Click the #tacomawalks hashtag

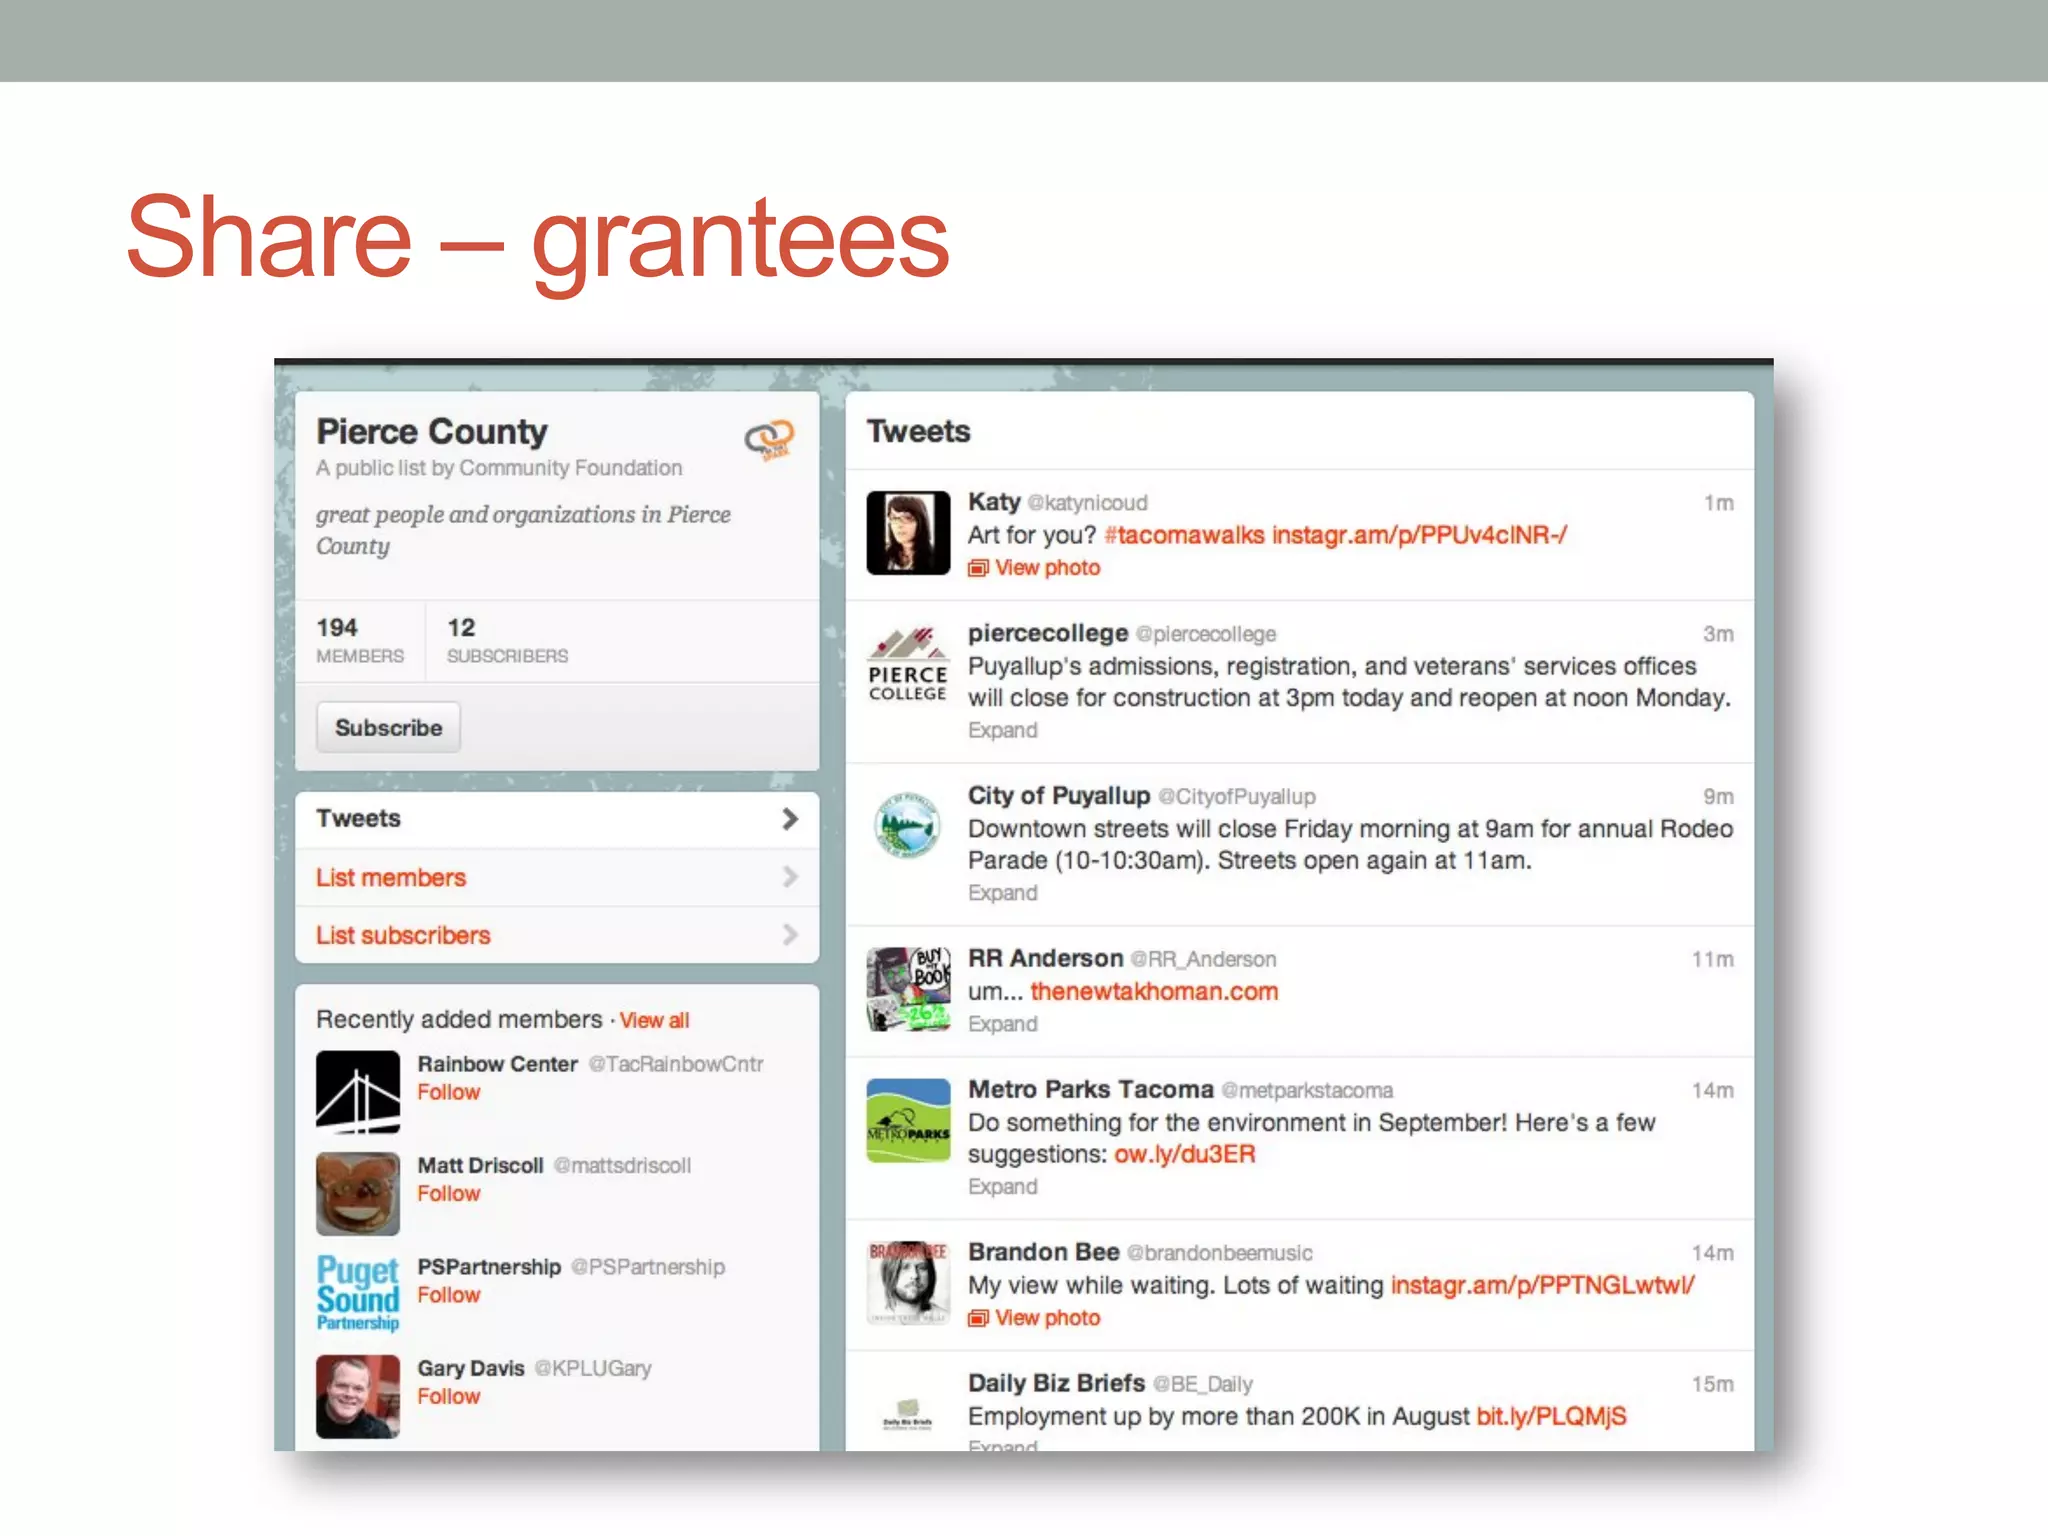click(x=1184, y=535)
